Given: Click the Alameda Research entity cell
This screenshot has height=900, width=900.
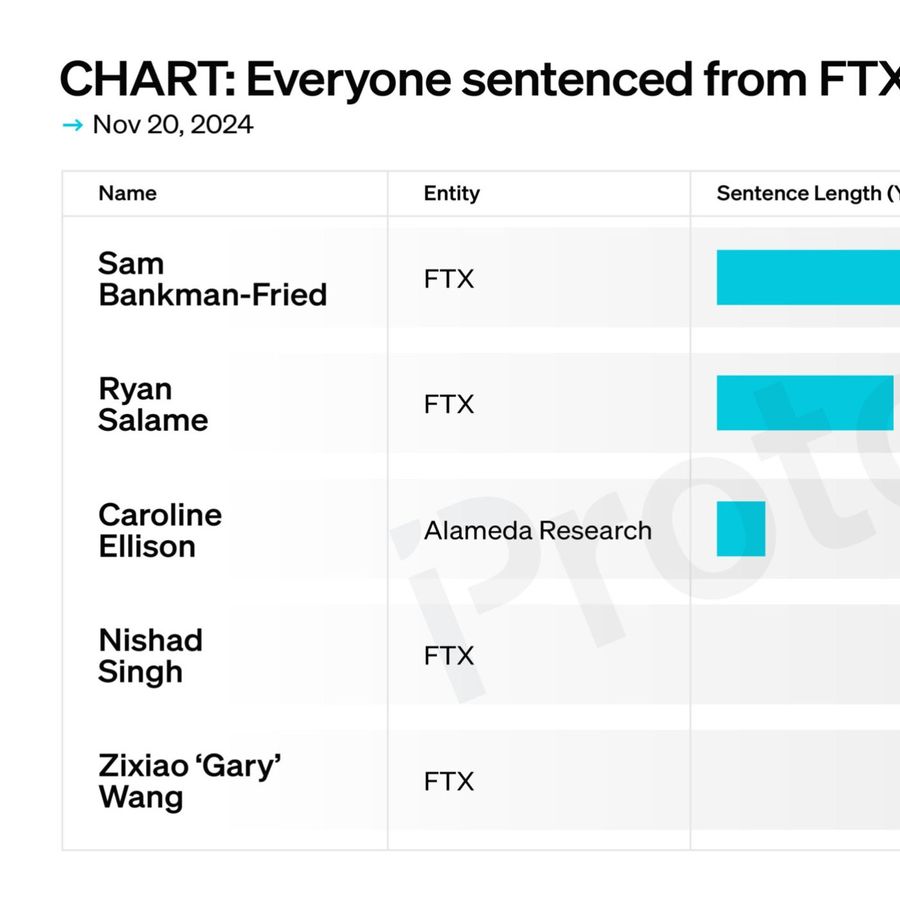Looking at the screenshot, I should click(537, 530).
